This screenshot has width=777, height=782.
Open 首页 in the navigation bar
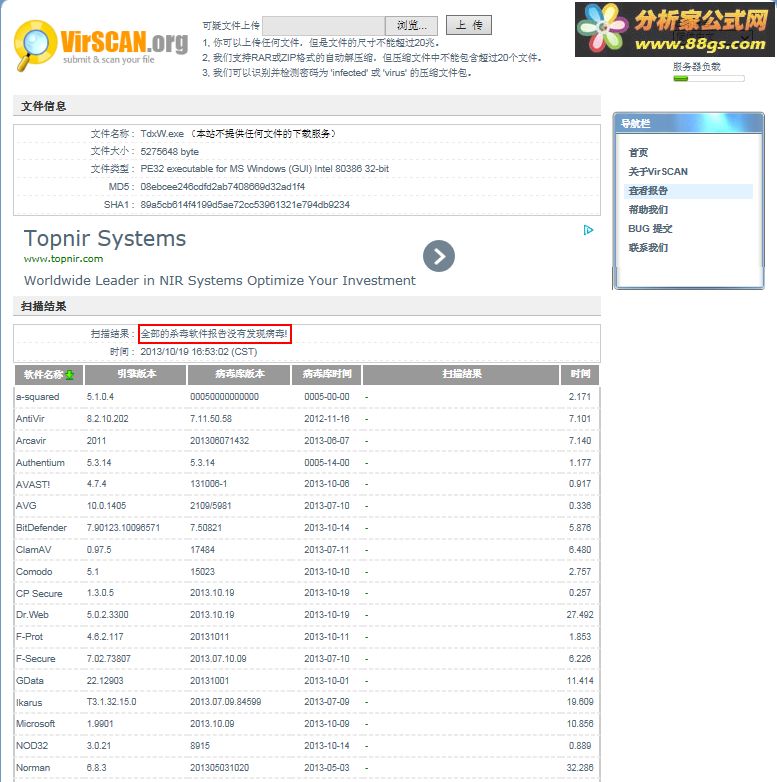638,153
